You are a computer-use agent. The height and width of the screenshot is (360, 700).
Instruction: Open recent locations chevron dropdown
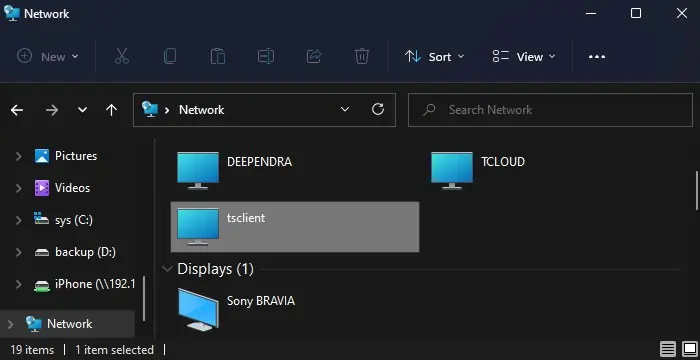pyautogui.click(x=82, y=110)
